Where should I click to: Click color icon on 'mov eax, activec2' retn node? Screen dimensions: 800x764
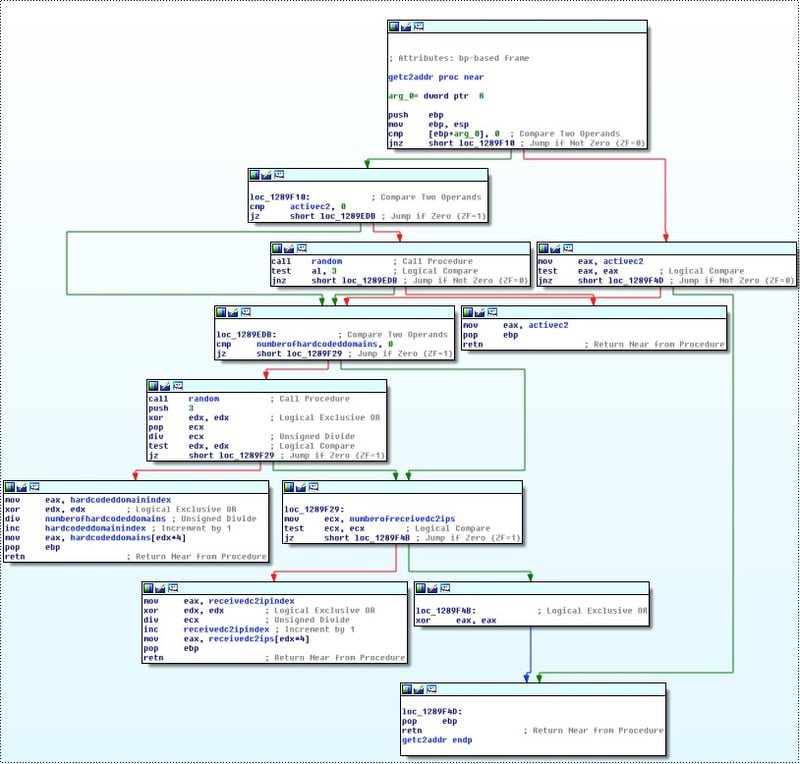pyautogui.click(x=468, y=312)
